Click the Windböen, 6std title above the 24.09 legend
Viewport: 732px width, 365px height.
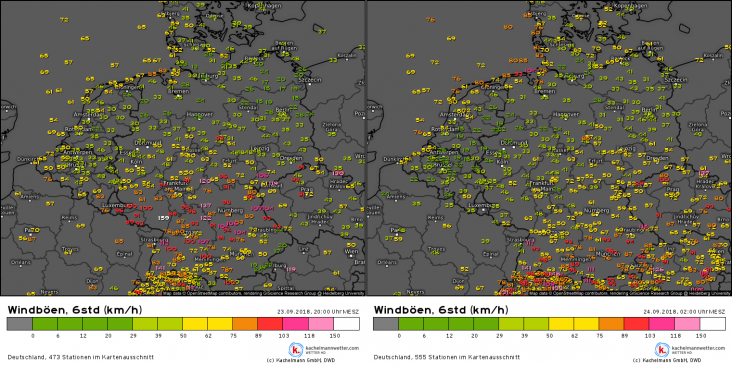pos(441,310)
